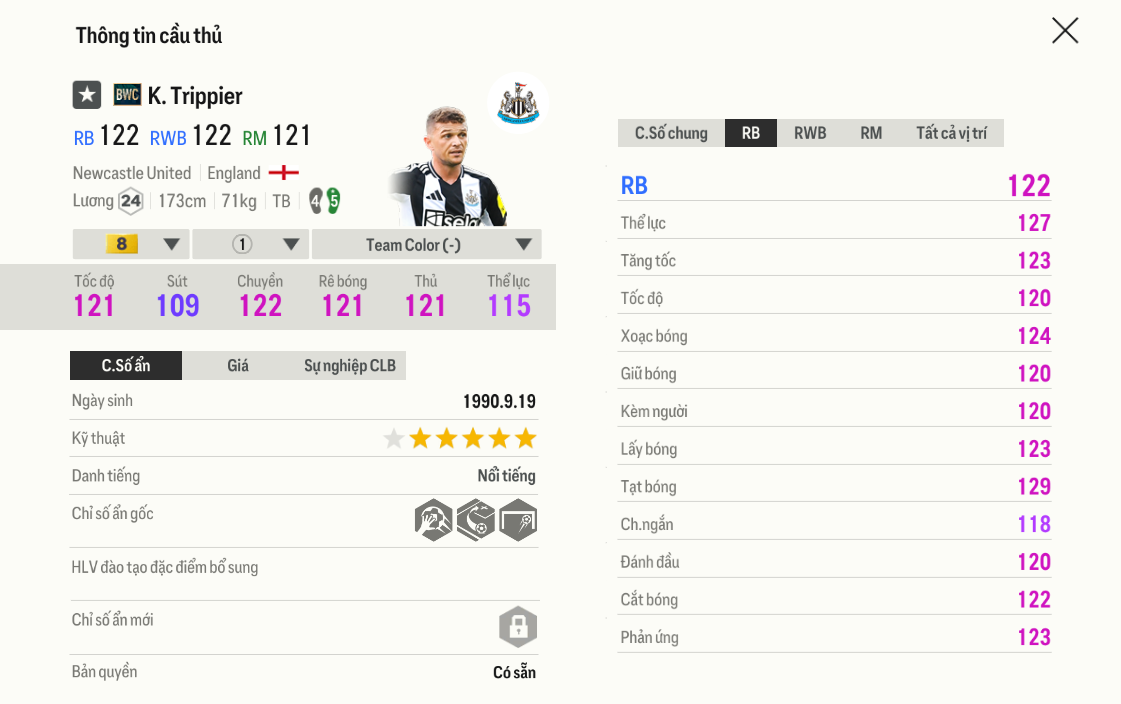Click the locked padlock icon under Chỉ số ẩn mới
Viewport: 1121px width, 704px height.
point(517,626)
